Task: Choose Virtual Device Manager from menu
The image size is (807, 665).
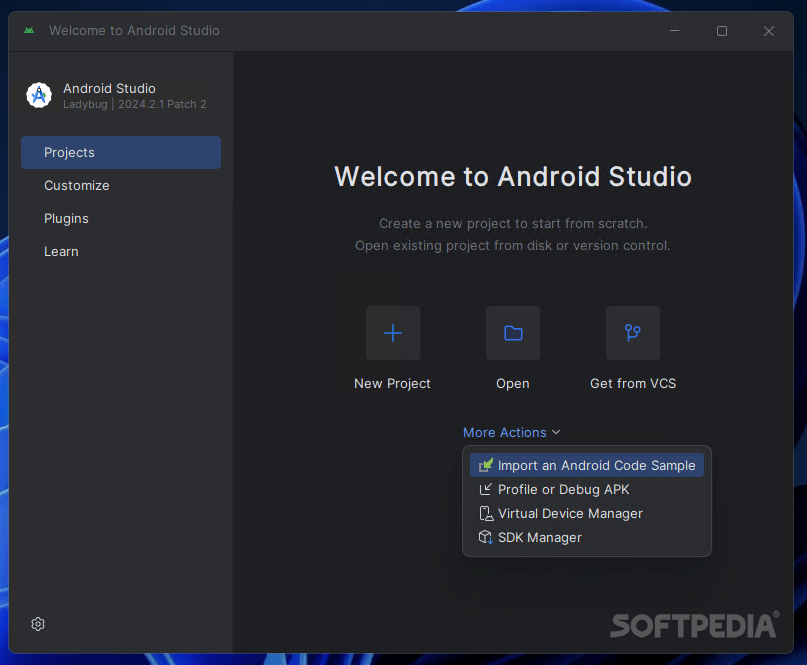Action: click(x=570, y=513)
